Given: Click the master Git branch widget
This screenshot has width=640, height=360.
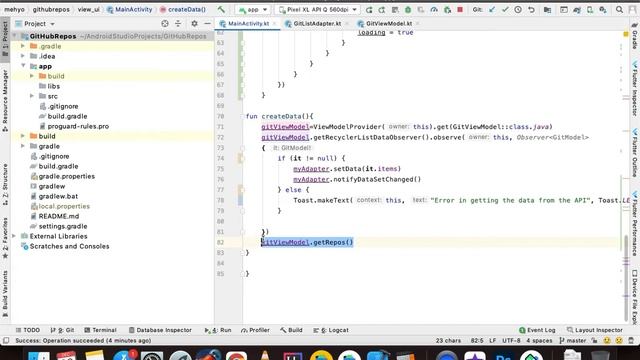Looking at the screenshot, I should click(572, 340).
